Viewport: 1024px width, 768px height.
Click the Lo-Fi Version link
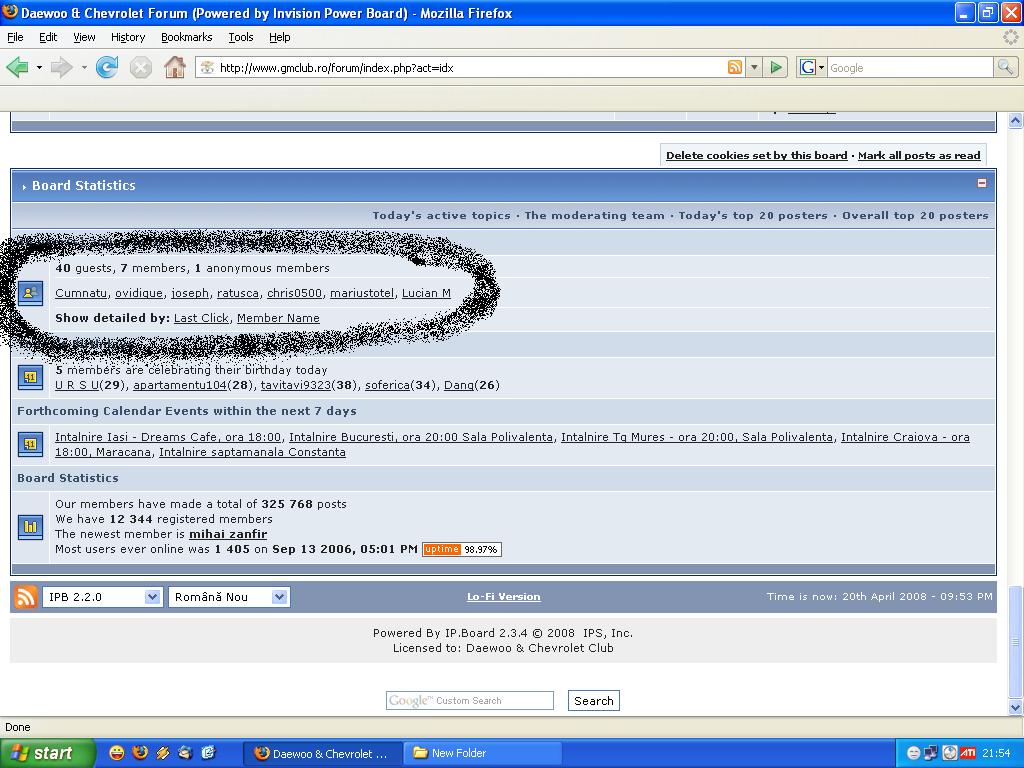(x=504, y=597)
